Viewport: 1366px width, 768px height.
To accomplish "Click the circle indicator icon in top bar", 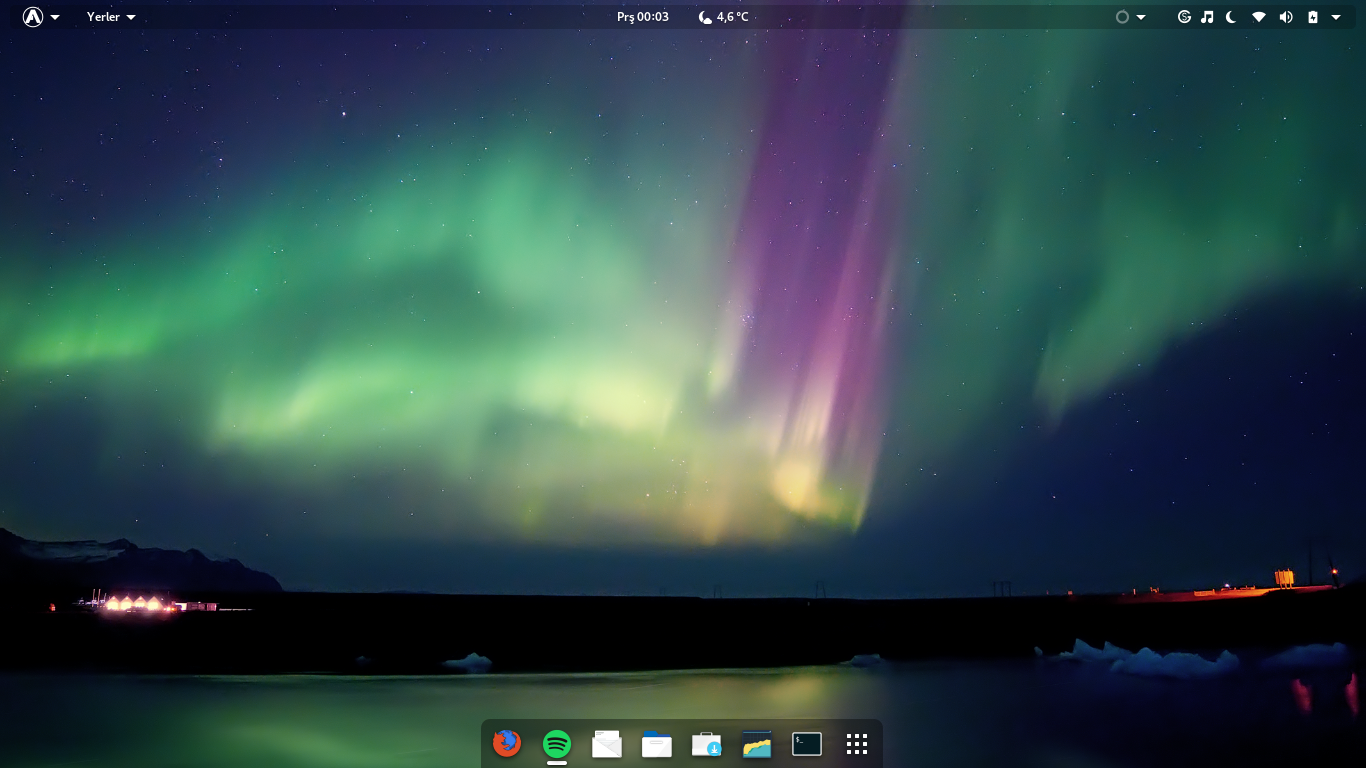I will pos(1122,17).
